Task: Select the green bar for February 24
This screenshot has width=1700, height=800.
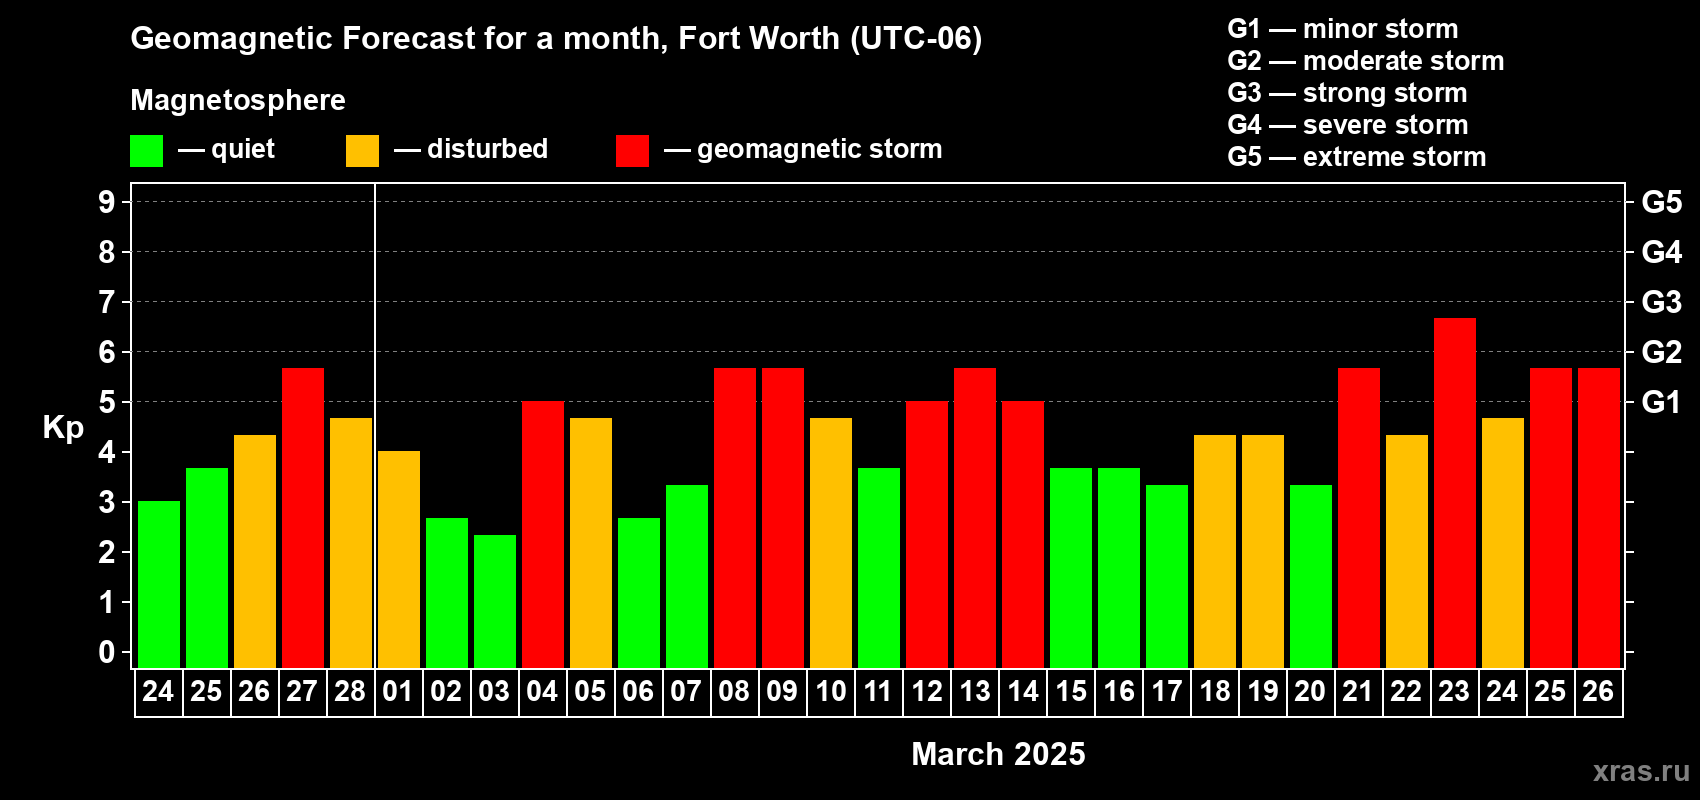Action: 158,585
